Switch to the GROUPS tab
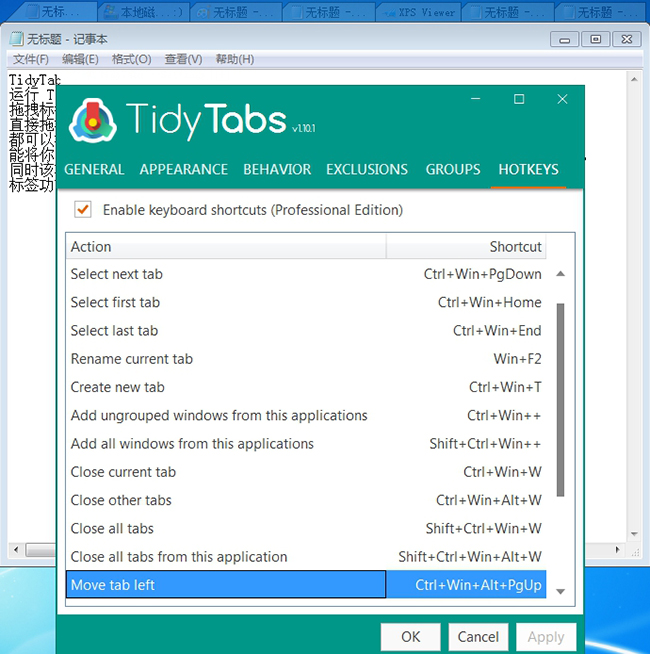 [x=453, y=169]
